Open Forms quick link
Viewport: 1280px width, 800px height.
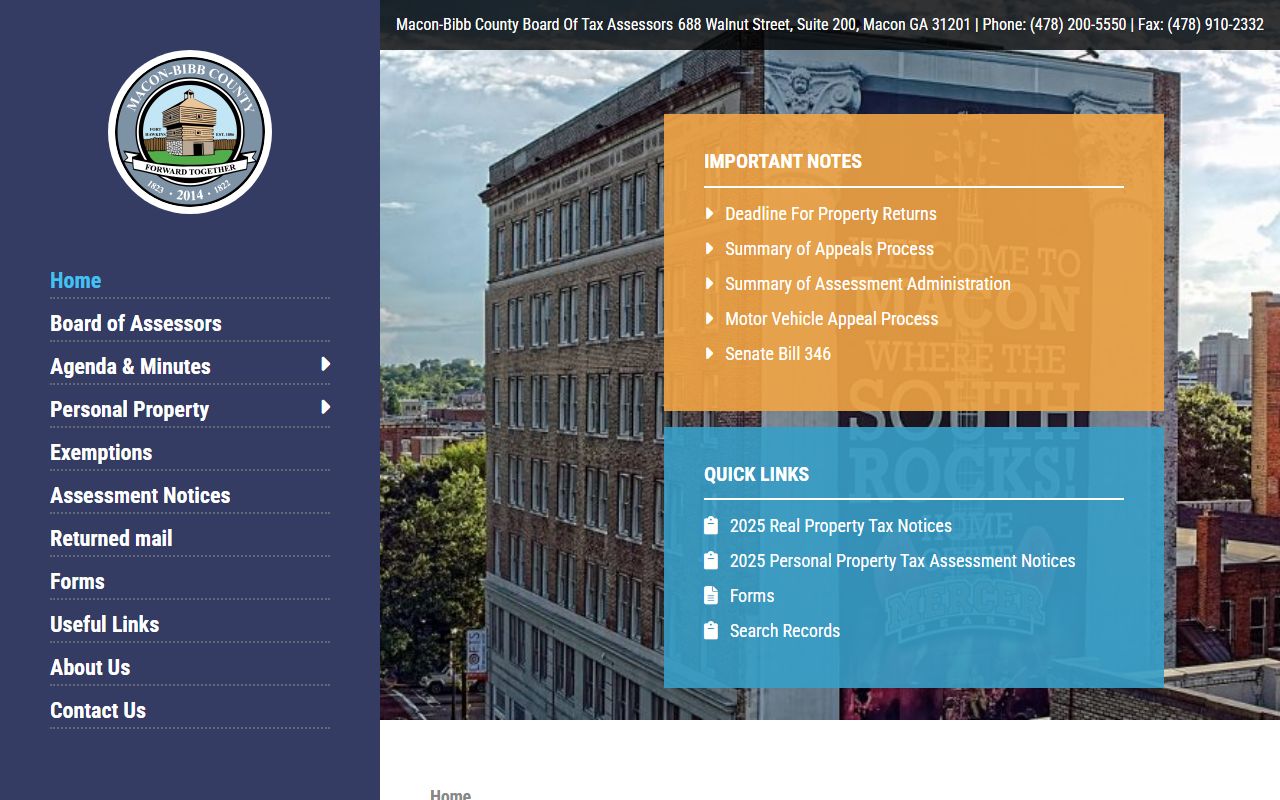[752, 596]
